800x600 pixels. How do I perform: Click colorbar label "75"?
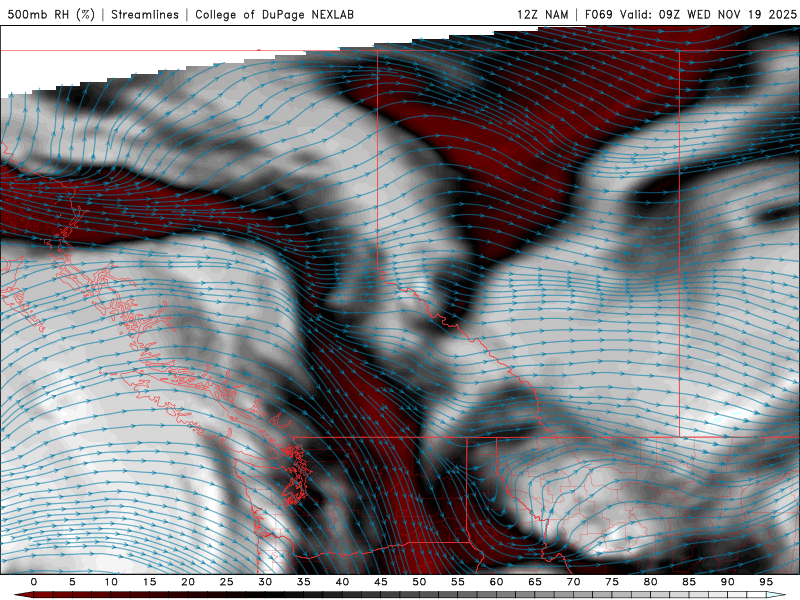[612, 582]
